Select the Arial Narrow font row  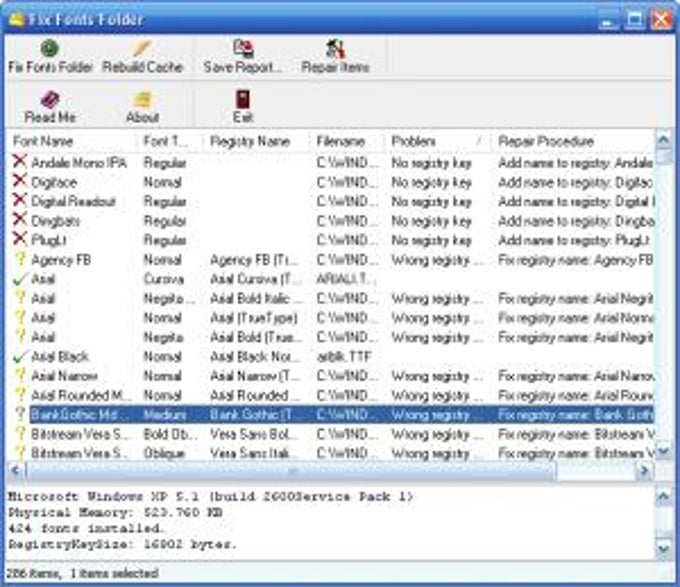tap(330, 376)
